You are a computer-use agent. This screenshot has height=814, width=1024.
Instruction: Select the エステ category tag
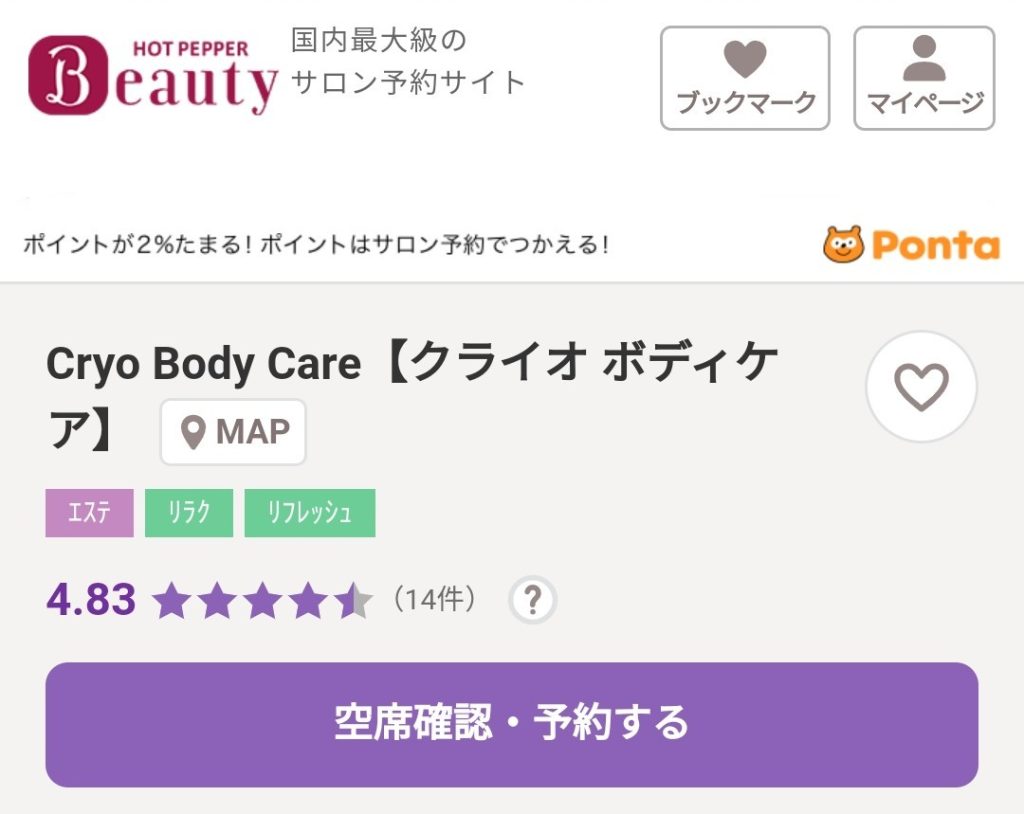tap(89, 512)
